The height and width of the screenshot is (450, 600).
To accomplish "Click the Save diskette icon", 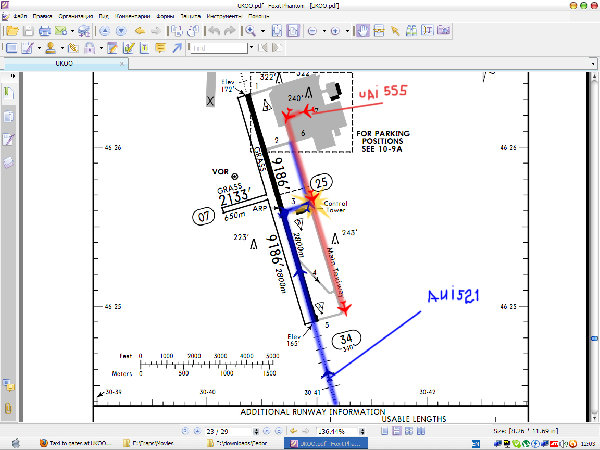I will coord(29,31).
